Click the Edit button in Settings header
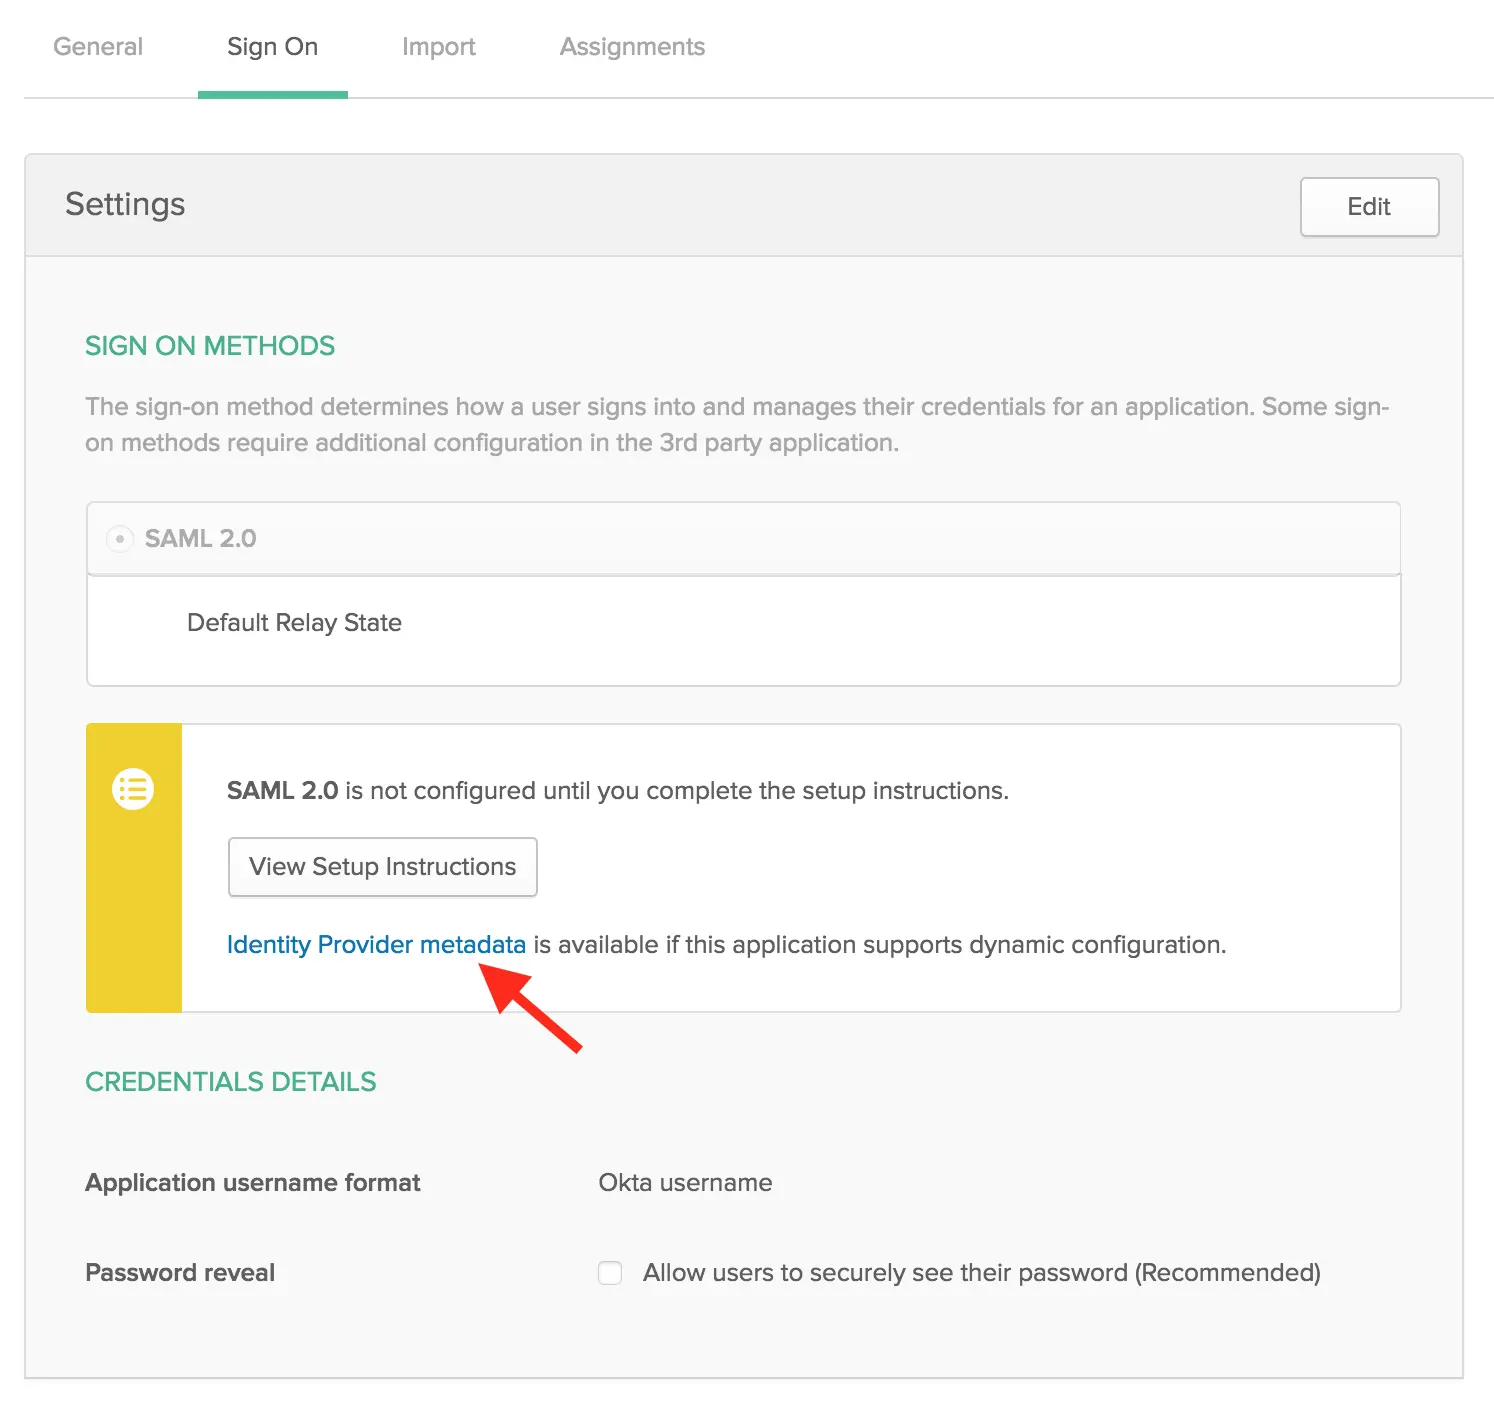Viewport: 1494px width, 1410px height. (1368, 207)
